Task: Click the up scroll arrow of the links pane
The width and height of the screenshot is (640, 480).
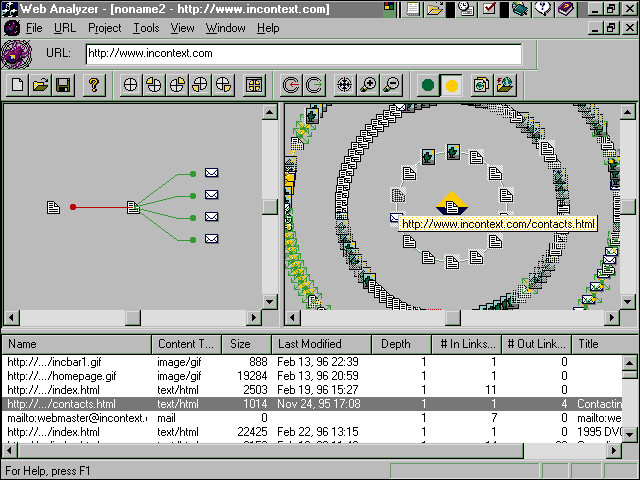Action: coord(269,112)
